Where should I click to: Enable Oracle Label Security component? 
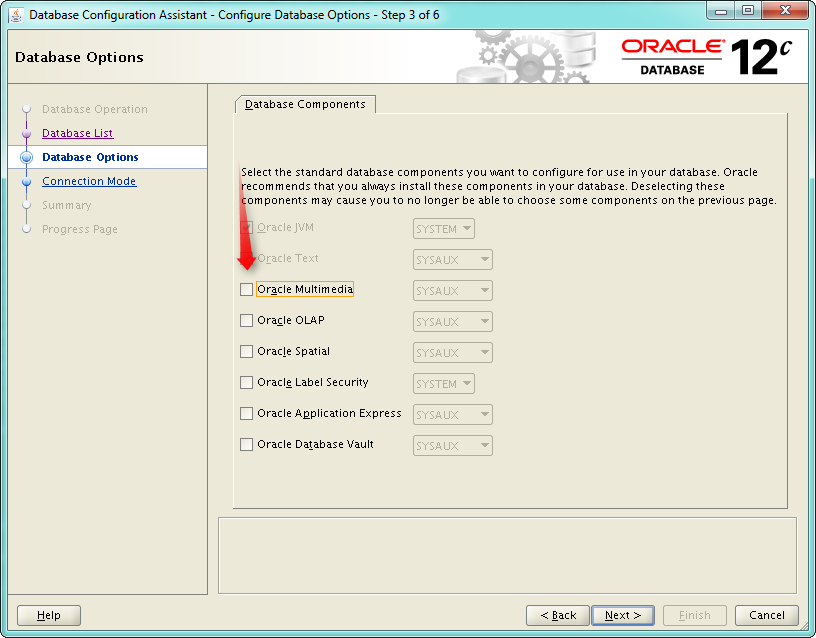point(247,383)
